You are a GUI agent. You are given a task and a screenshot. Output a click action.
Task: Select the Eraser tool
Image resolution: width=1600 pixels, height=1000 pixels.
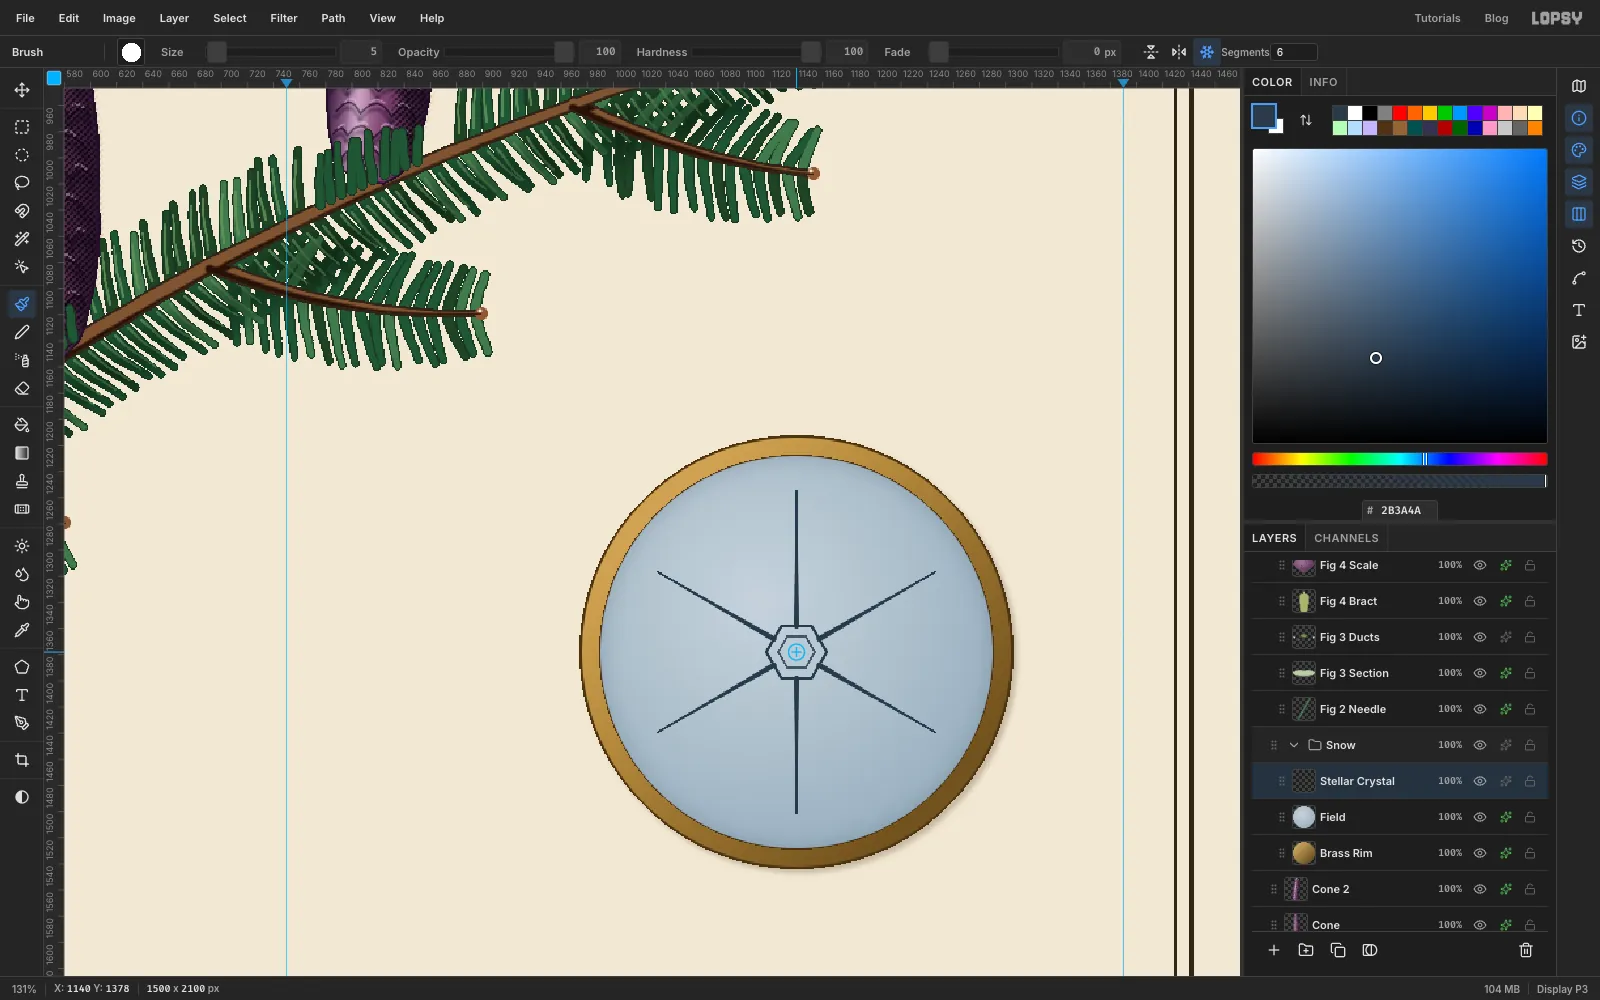pos(22,388)
